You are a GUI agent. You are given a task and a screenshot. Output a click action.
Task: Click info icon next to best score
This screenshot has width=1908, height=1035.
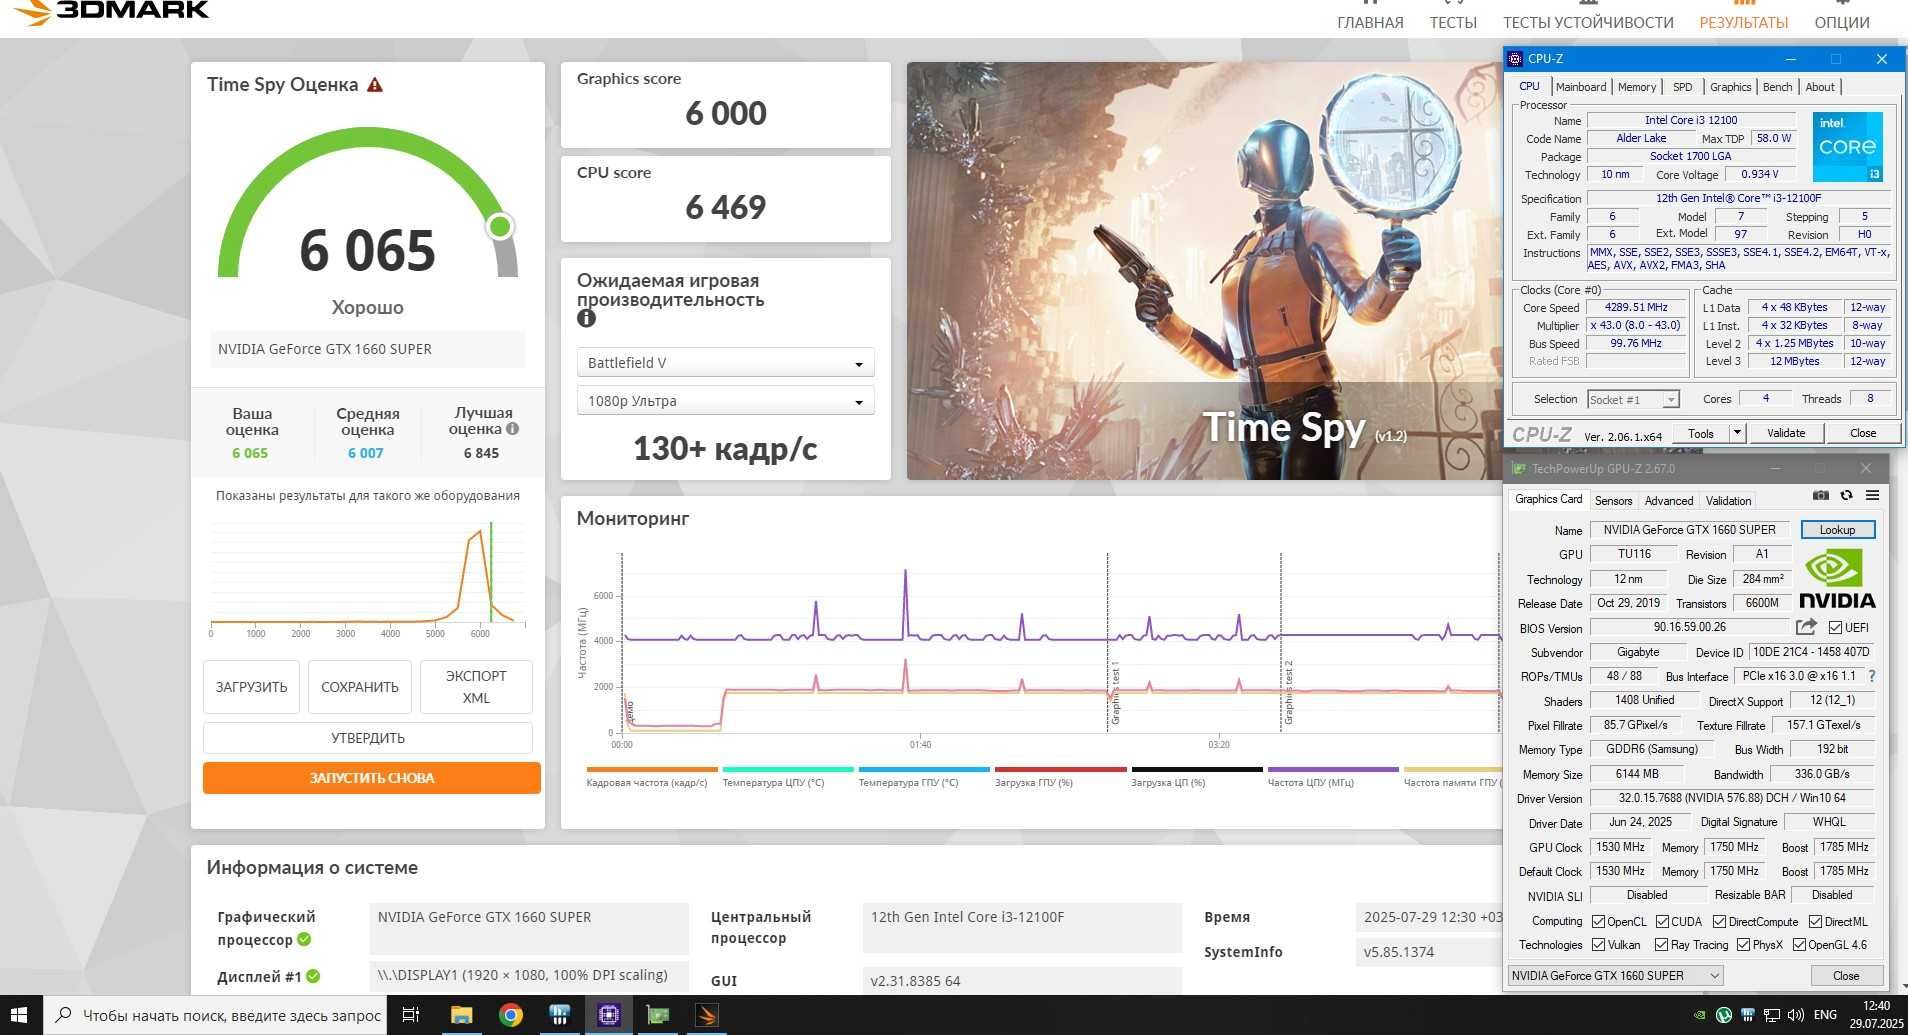512,429
